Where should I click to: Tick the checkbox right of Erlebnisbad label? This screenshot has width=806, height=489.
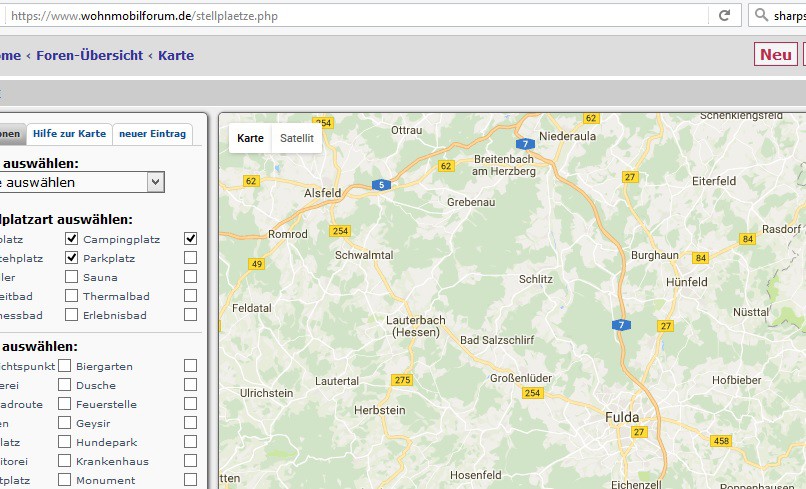(191, 315)
